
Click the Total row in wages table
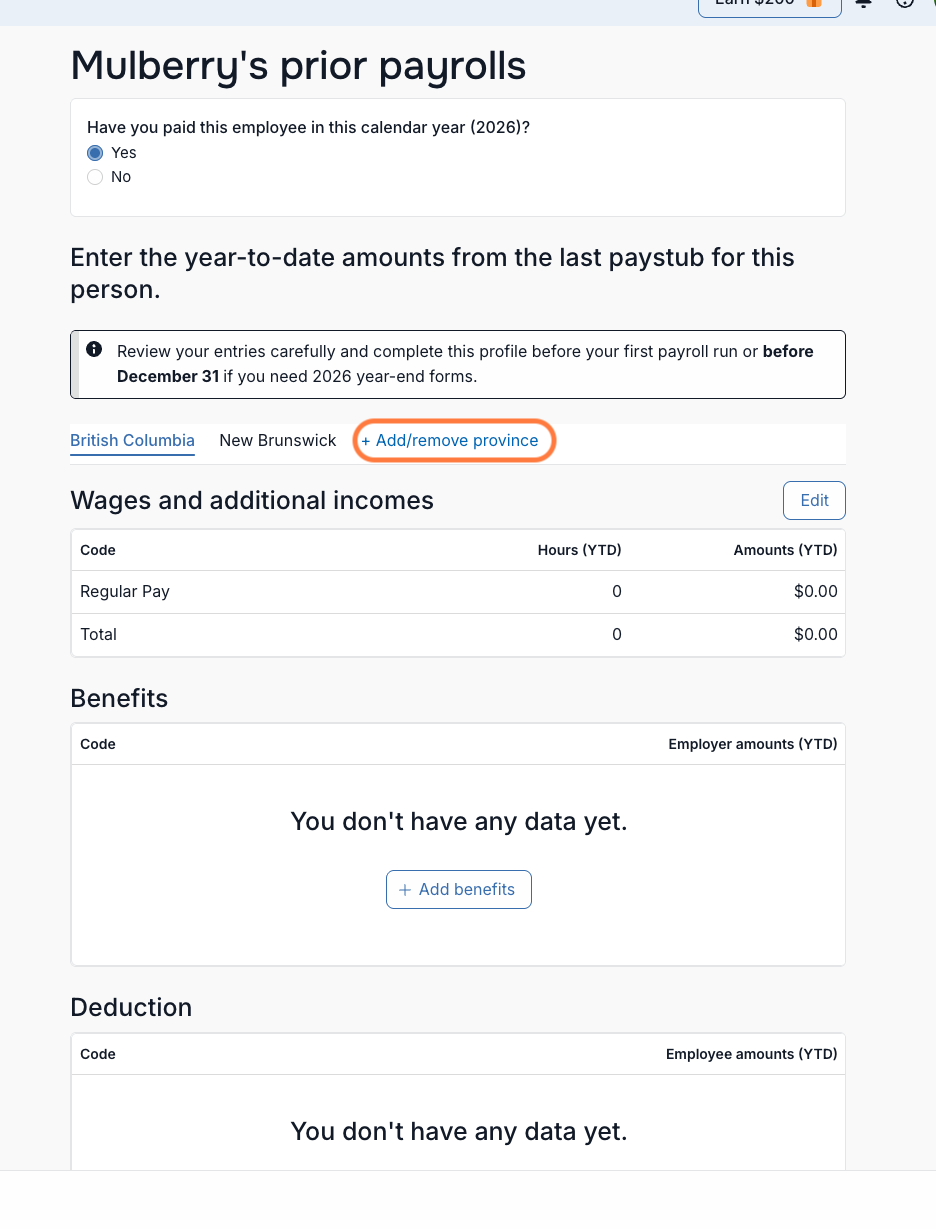click(458, 635)
